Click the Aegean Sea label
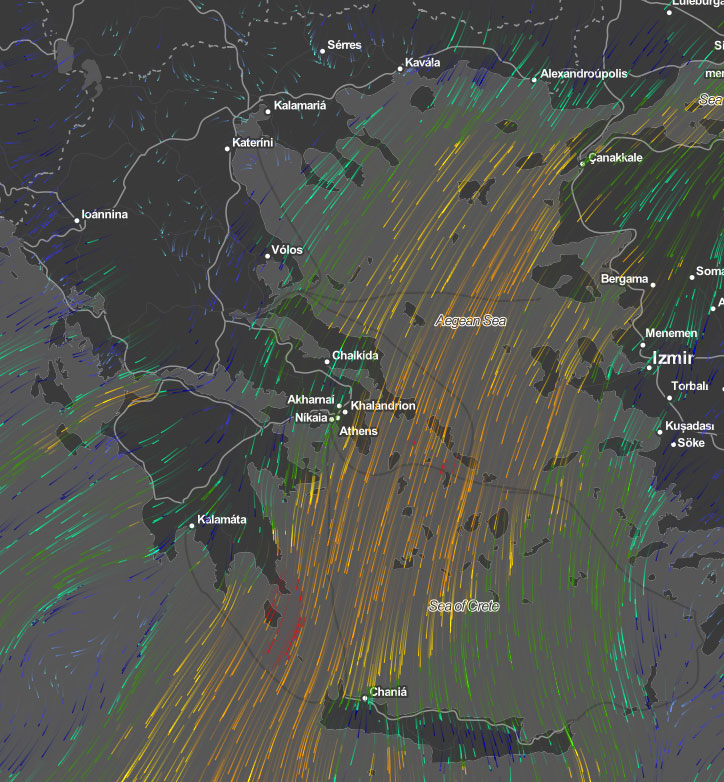Viewport: 724px width, 782px height. (471, 321)
